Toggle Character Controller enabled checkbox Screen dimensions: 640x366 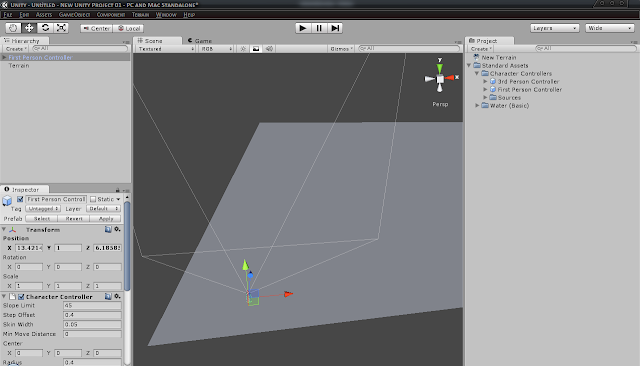click(x=21, y=297)
